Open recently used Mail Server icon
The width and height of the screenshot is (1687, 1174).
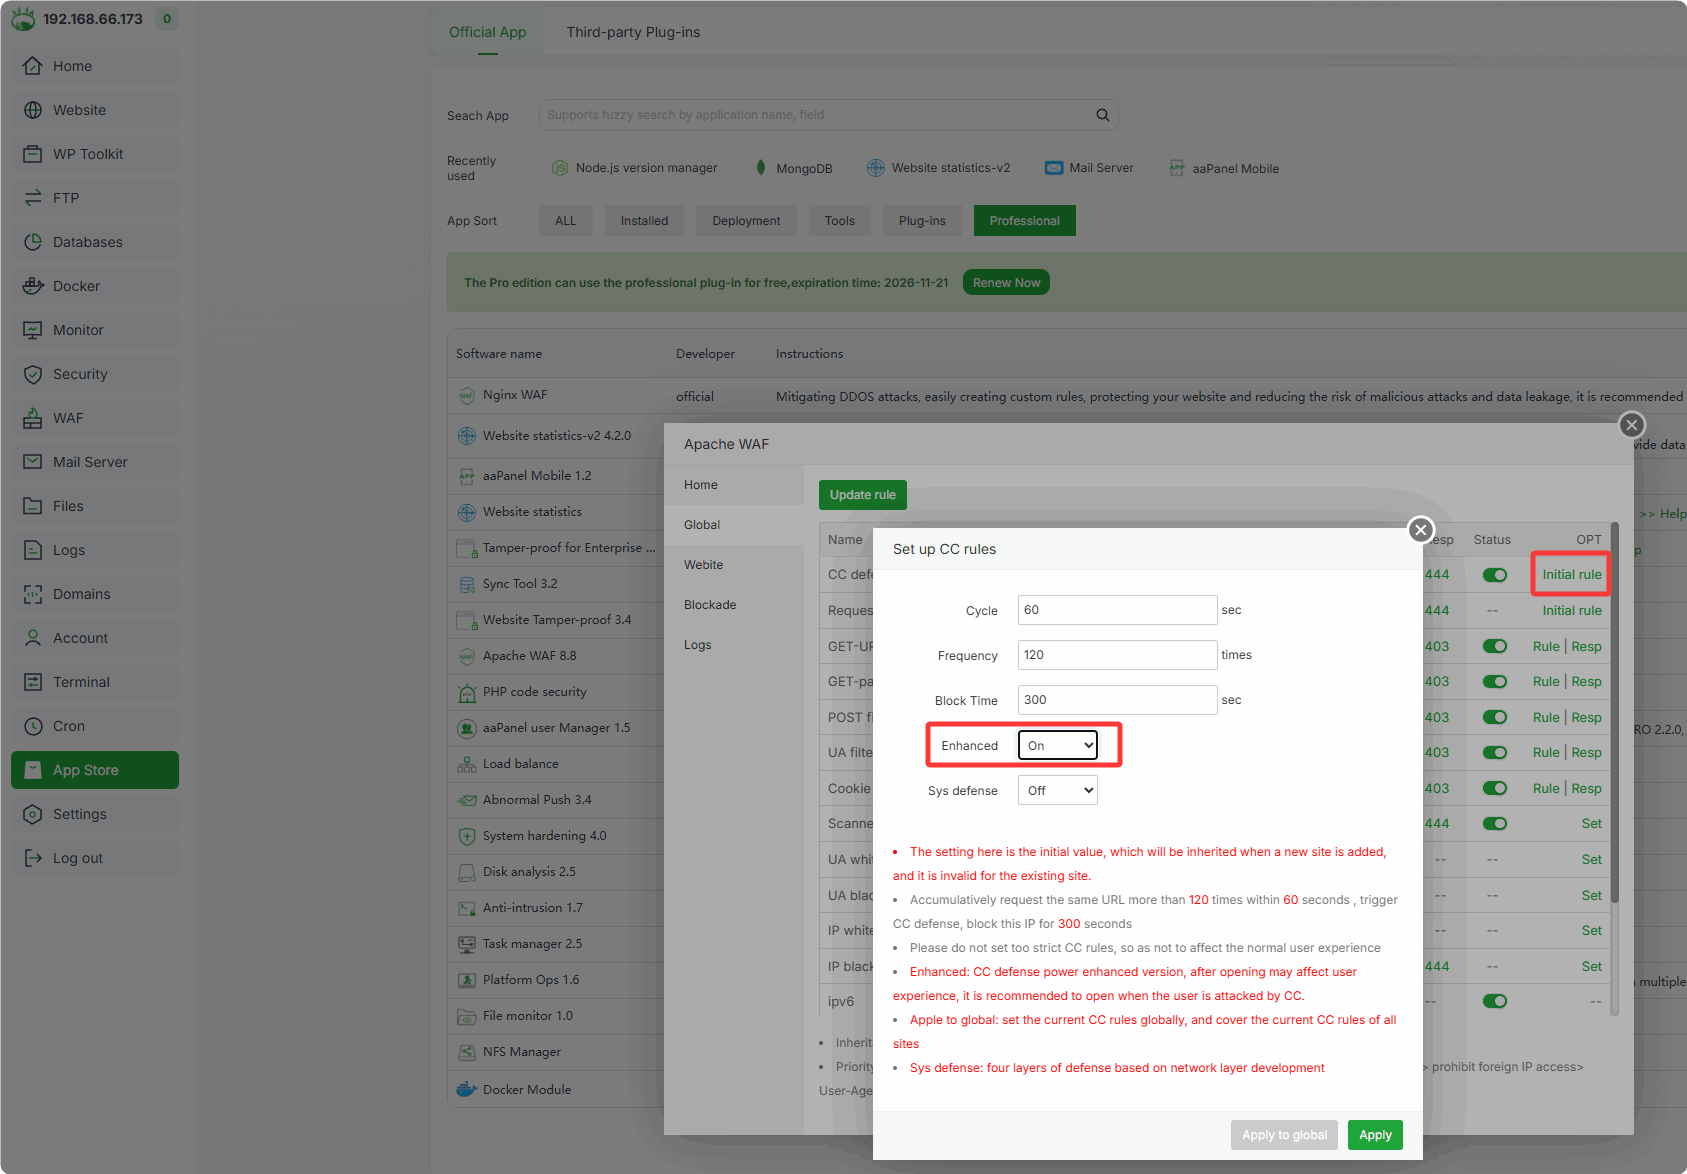coord(1054,168)
